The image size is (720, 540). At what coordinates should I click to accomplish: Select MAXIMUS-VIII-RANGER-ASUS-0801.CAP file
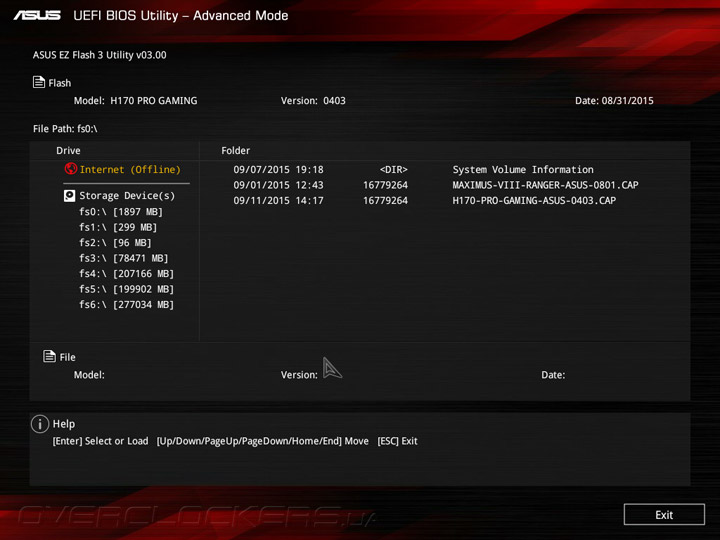(x=546, y=185)
